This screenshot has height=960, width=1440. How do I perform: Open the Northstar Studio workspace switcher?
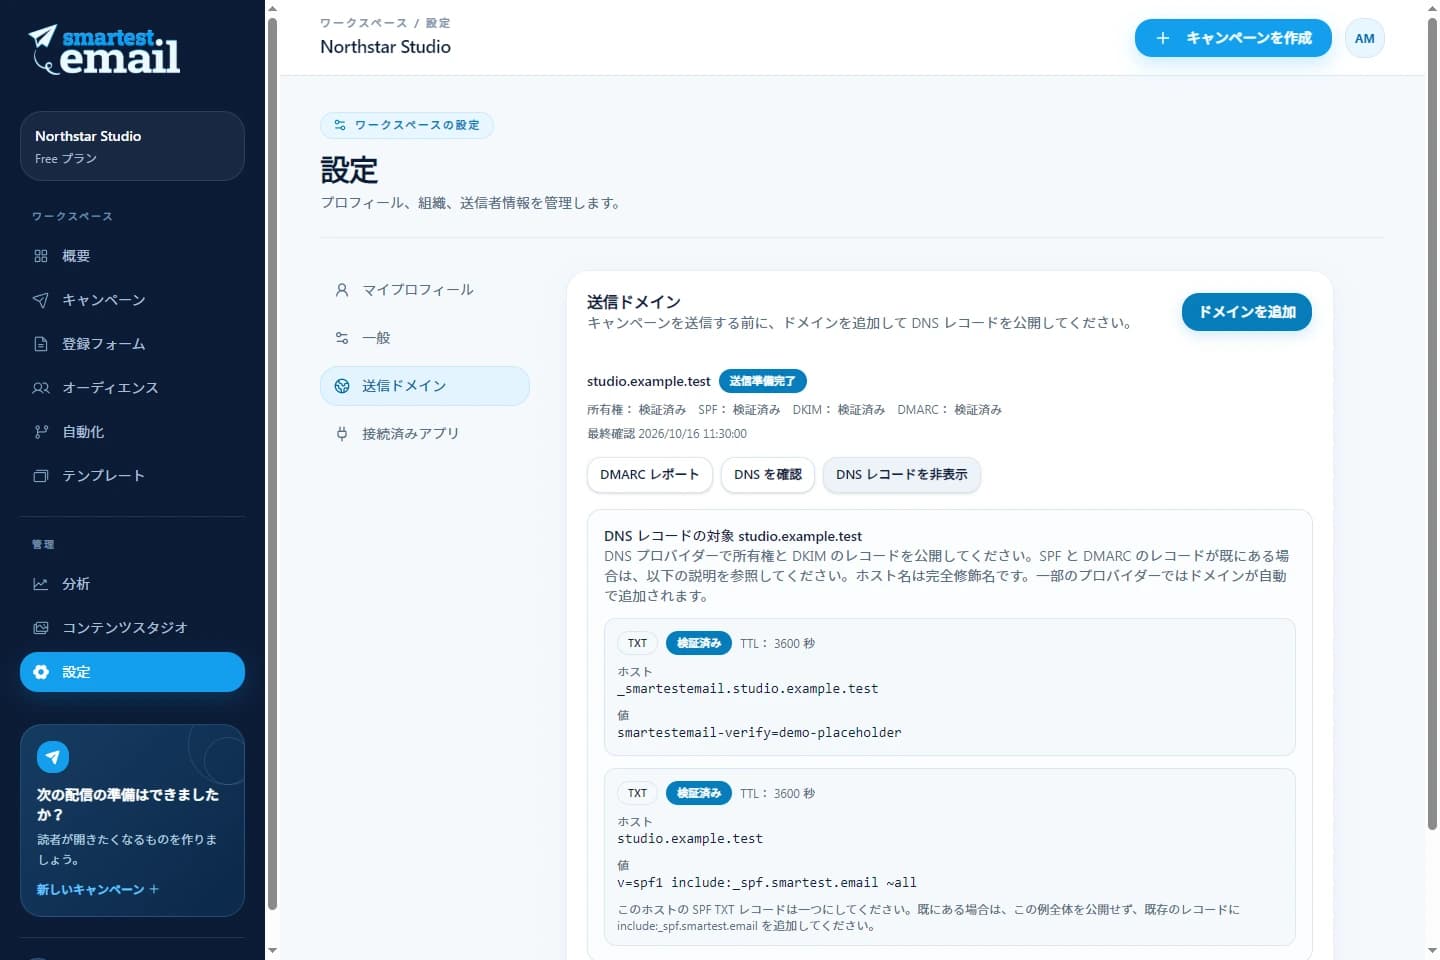click(x=132, y=146)
